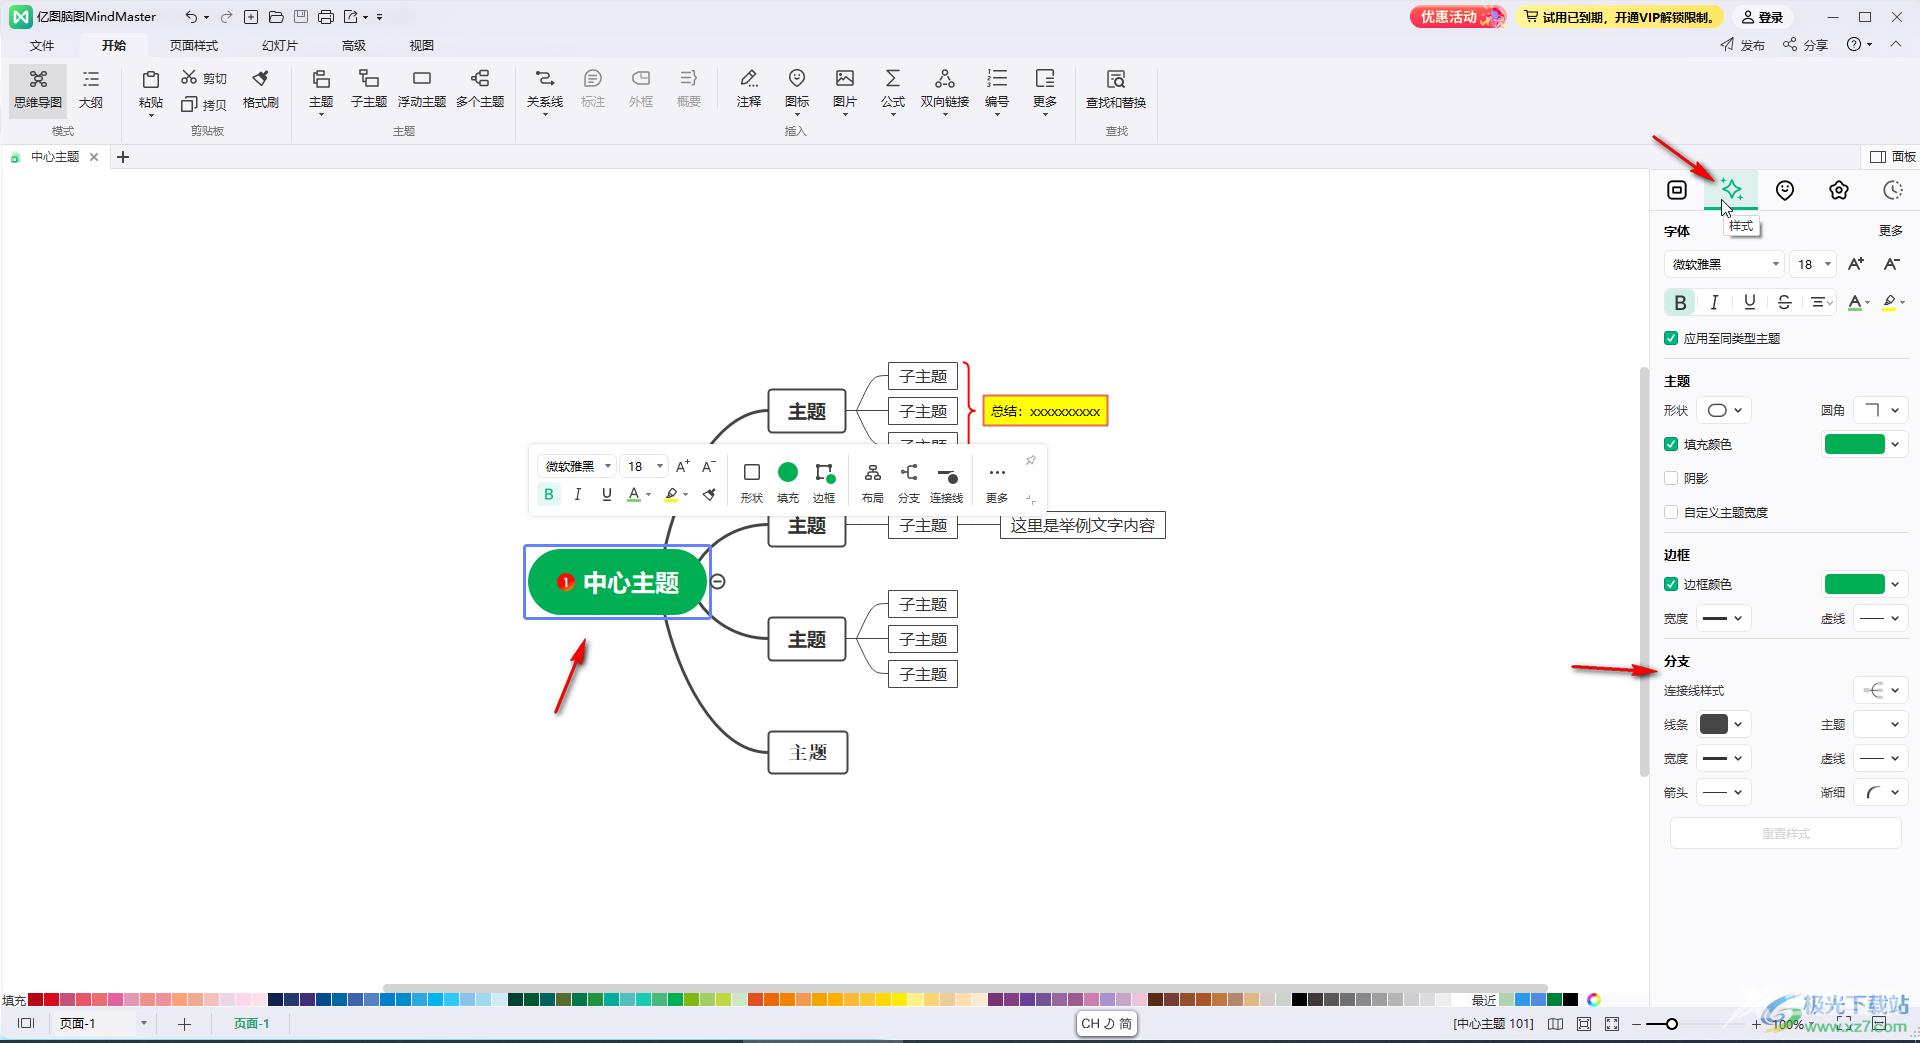Viewport: 1920px width, 1043px height.
Task: Click strikethrough icon in the font panel
Action: pos(1784,302)
